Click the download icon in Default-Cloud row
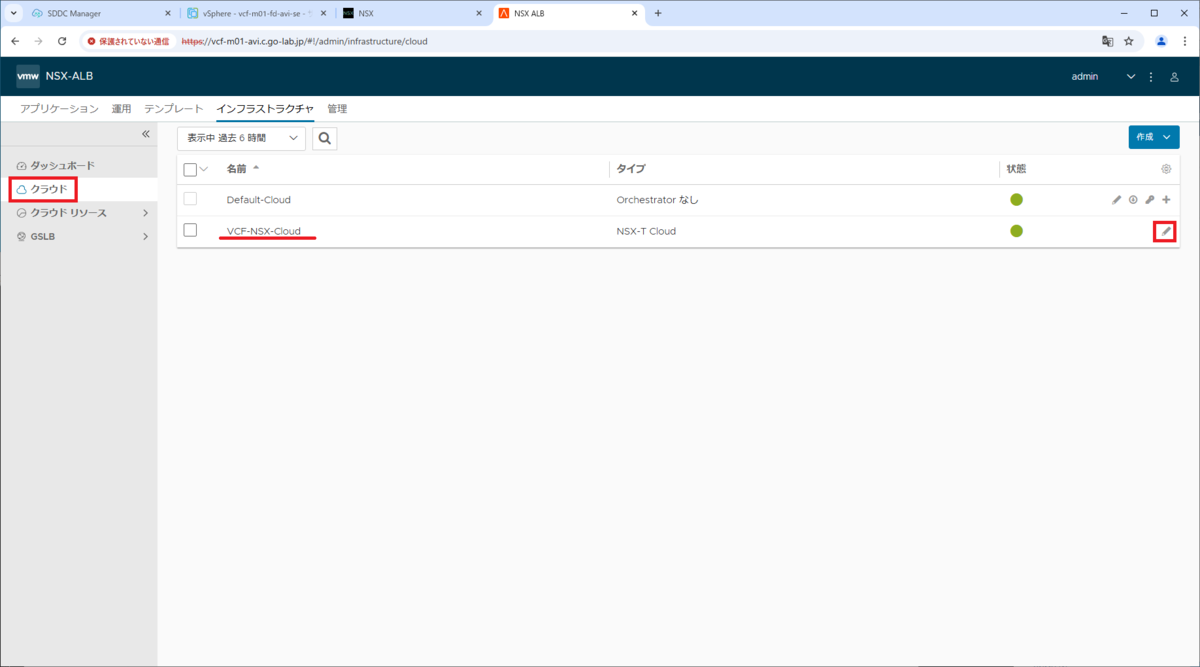 [x=1133, y=200]
